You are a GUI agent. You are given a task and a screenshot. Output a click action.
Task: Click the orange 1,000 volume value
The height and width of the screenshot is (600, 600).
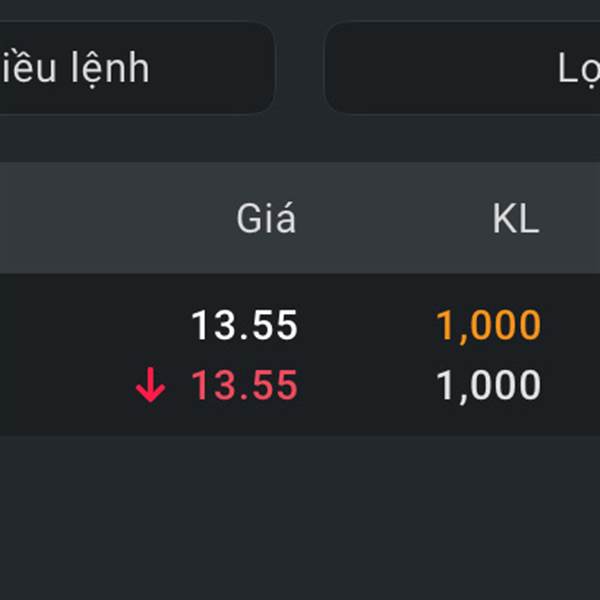click(x=489, y=326)
